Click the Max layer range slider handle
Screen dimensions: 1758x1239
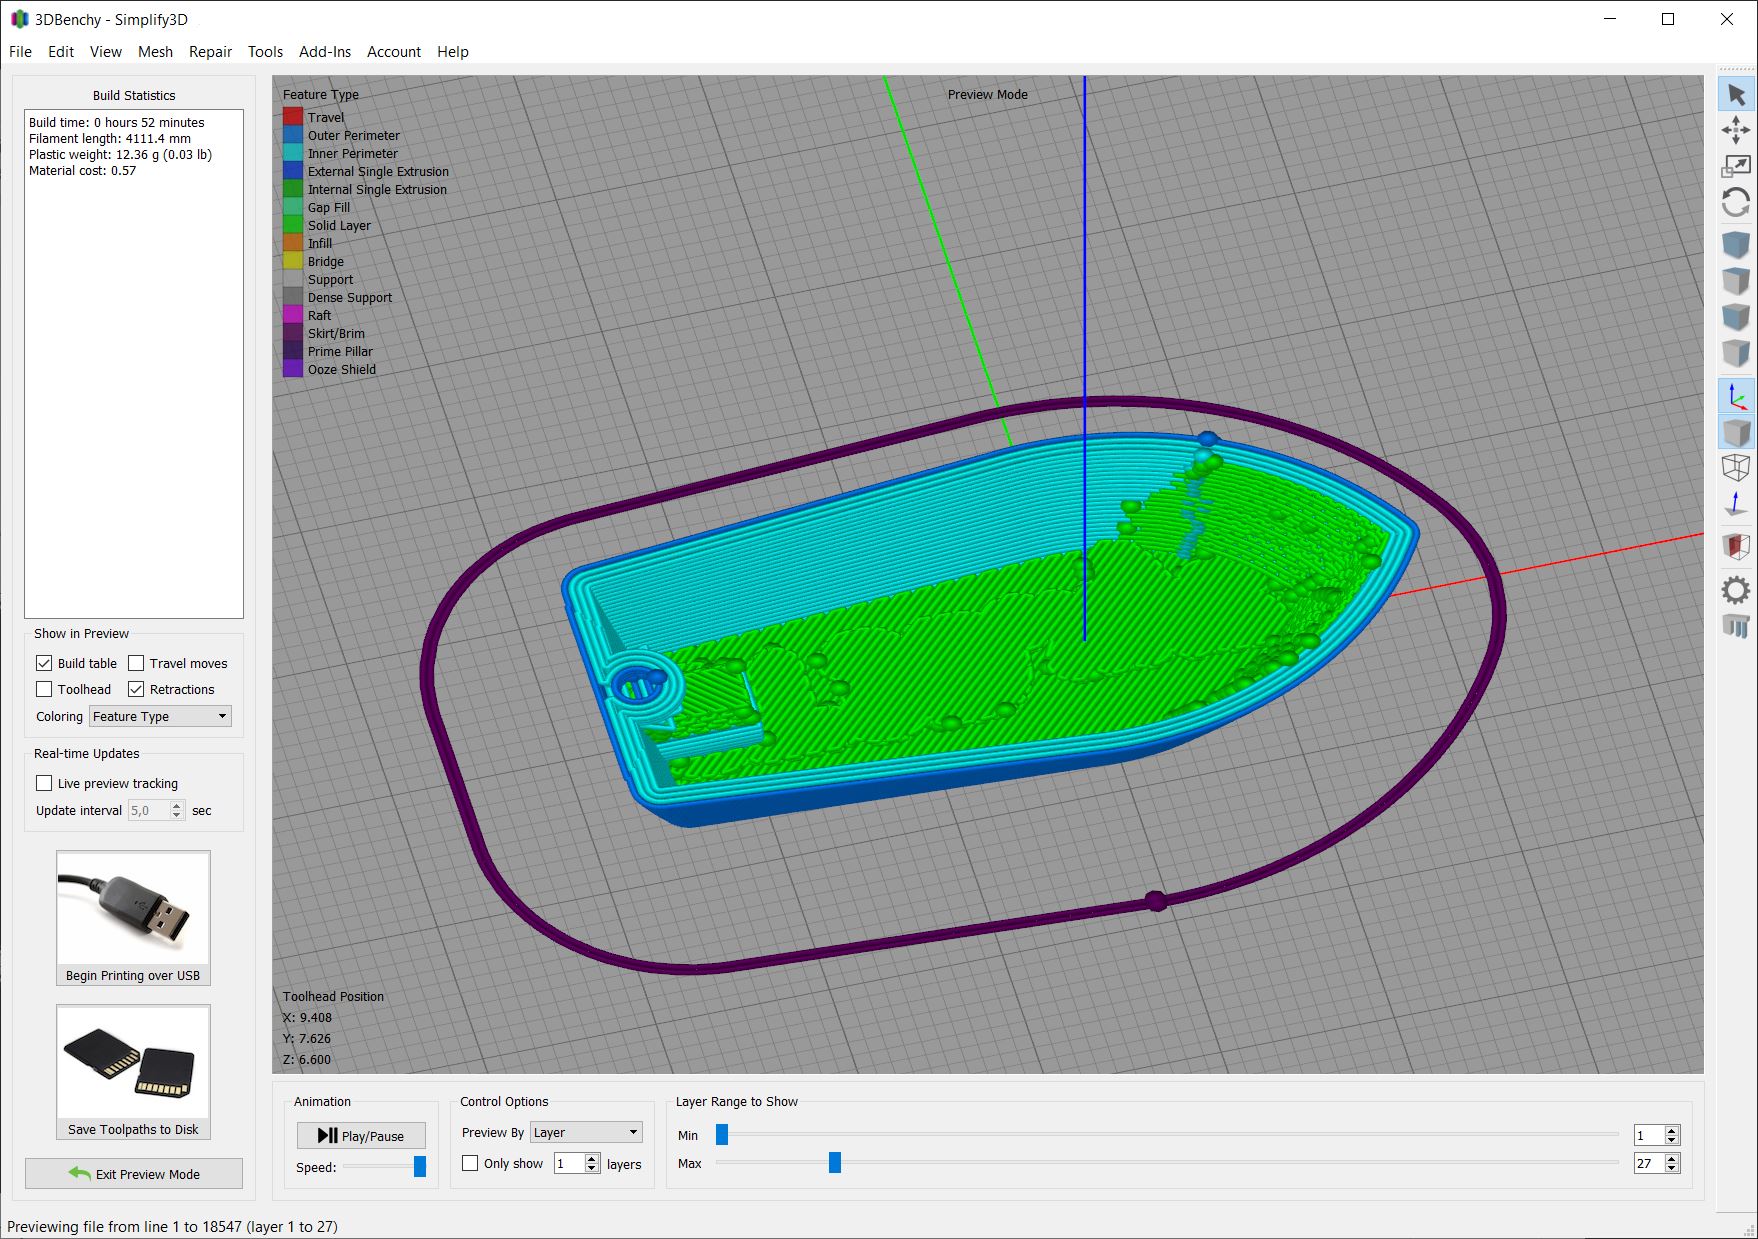(835, 1162)
